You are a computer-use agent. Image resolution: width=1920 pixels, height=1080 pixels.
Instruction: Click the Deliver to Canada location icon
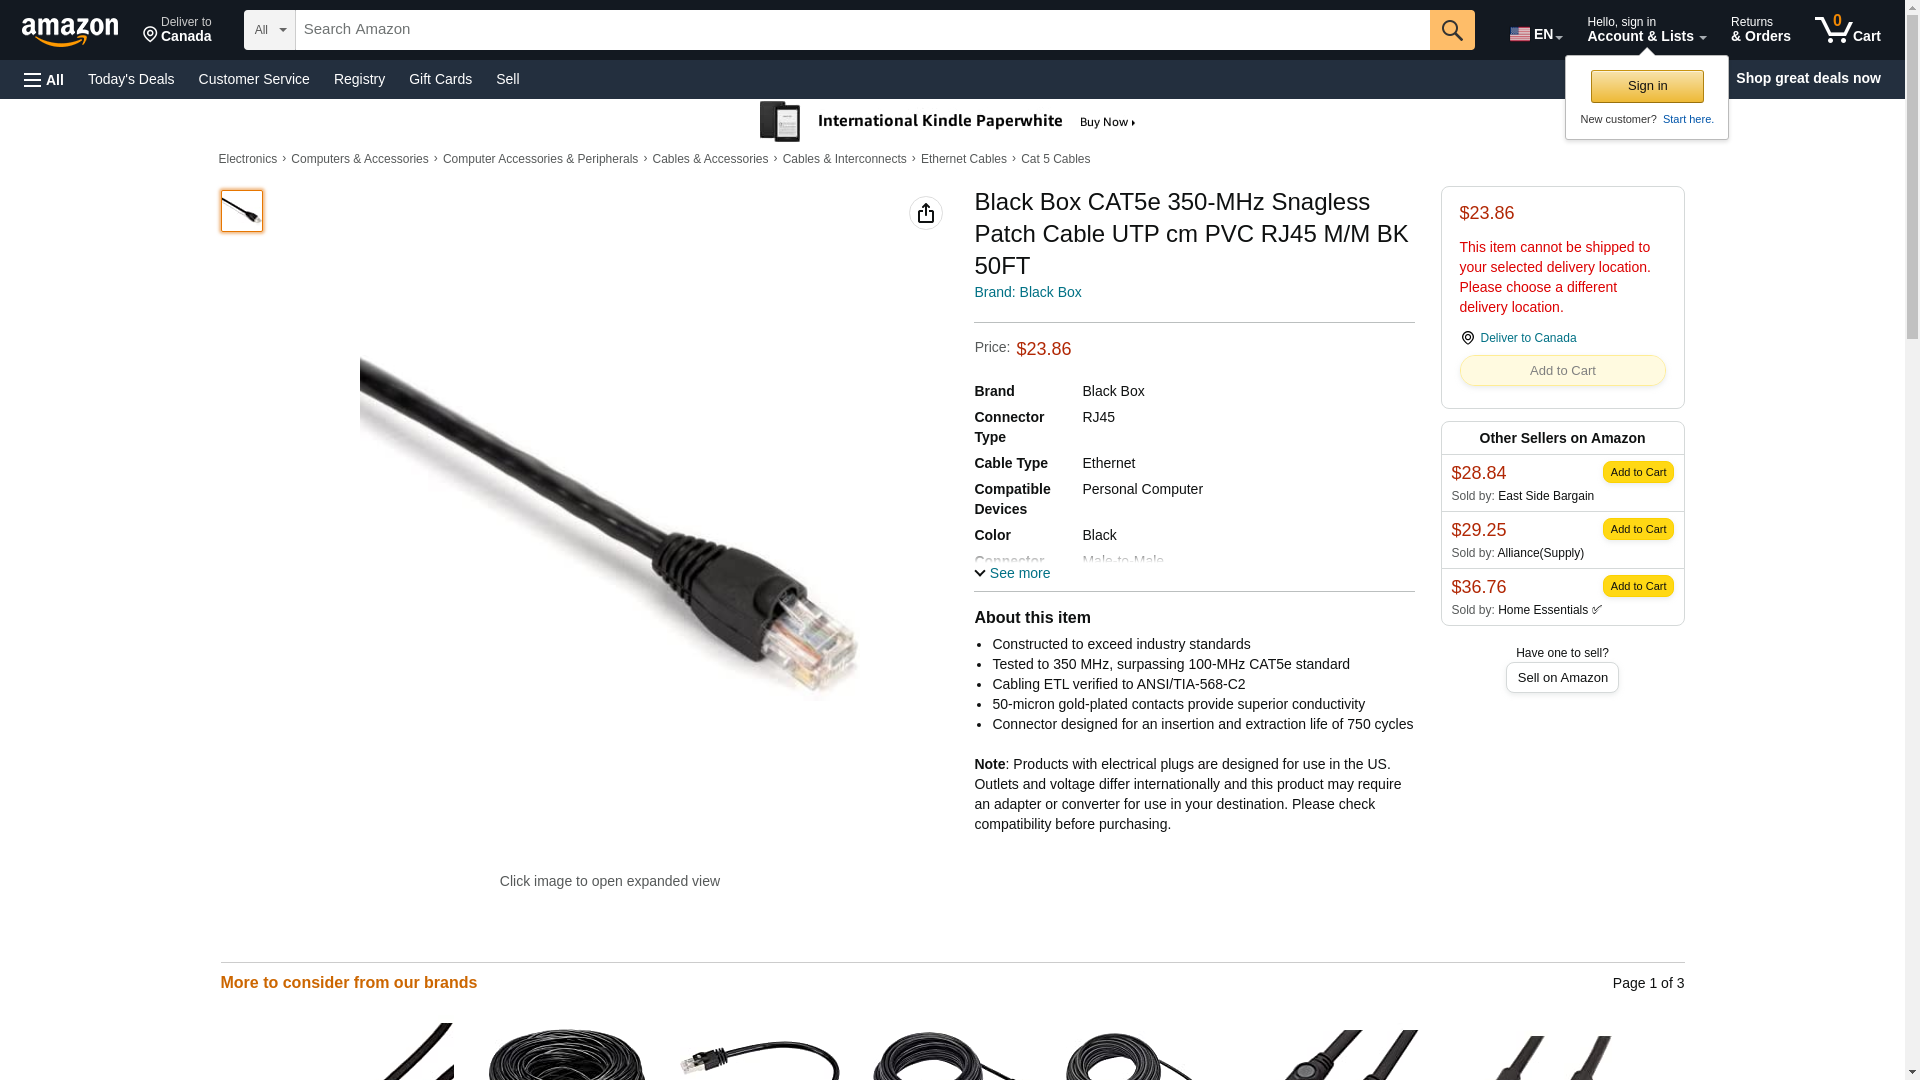point(1467,338)
